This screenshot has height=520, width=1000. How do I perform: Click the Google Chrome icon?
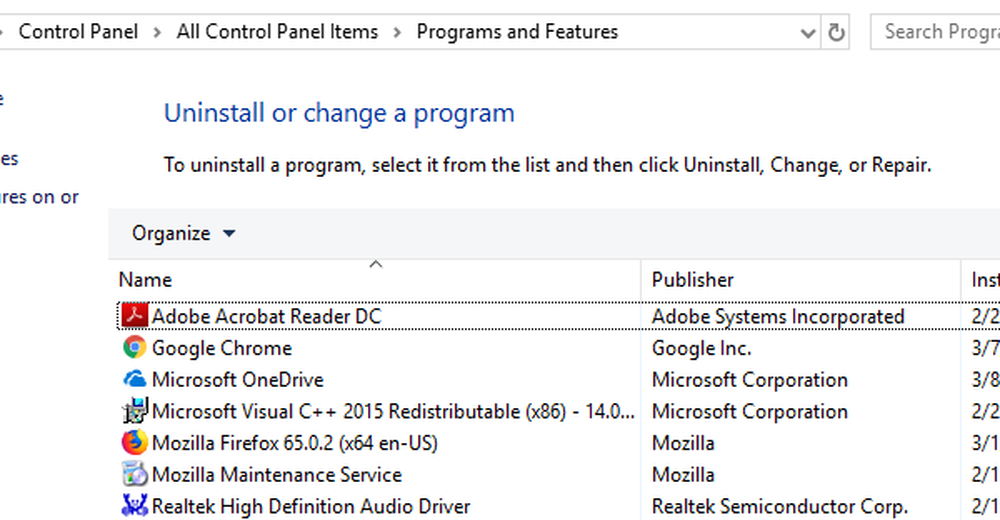tap(134, 348)
